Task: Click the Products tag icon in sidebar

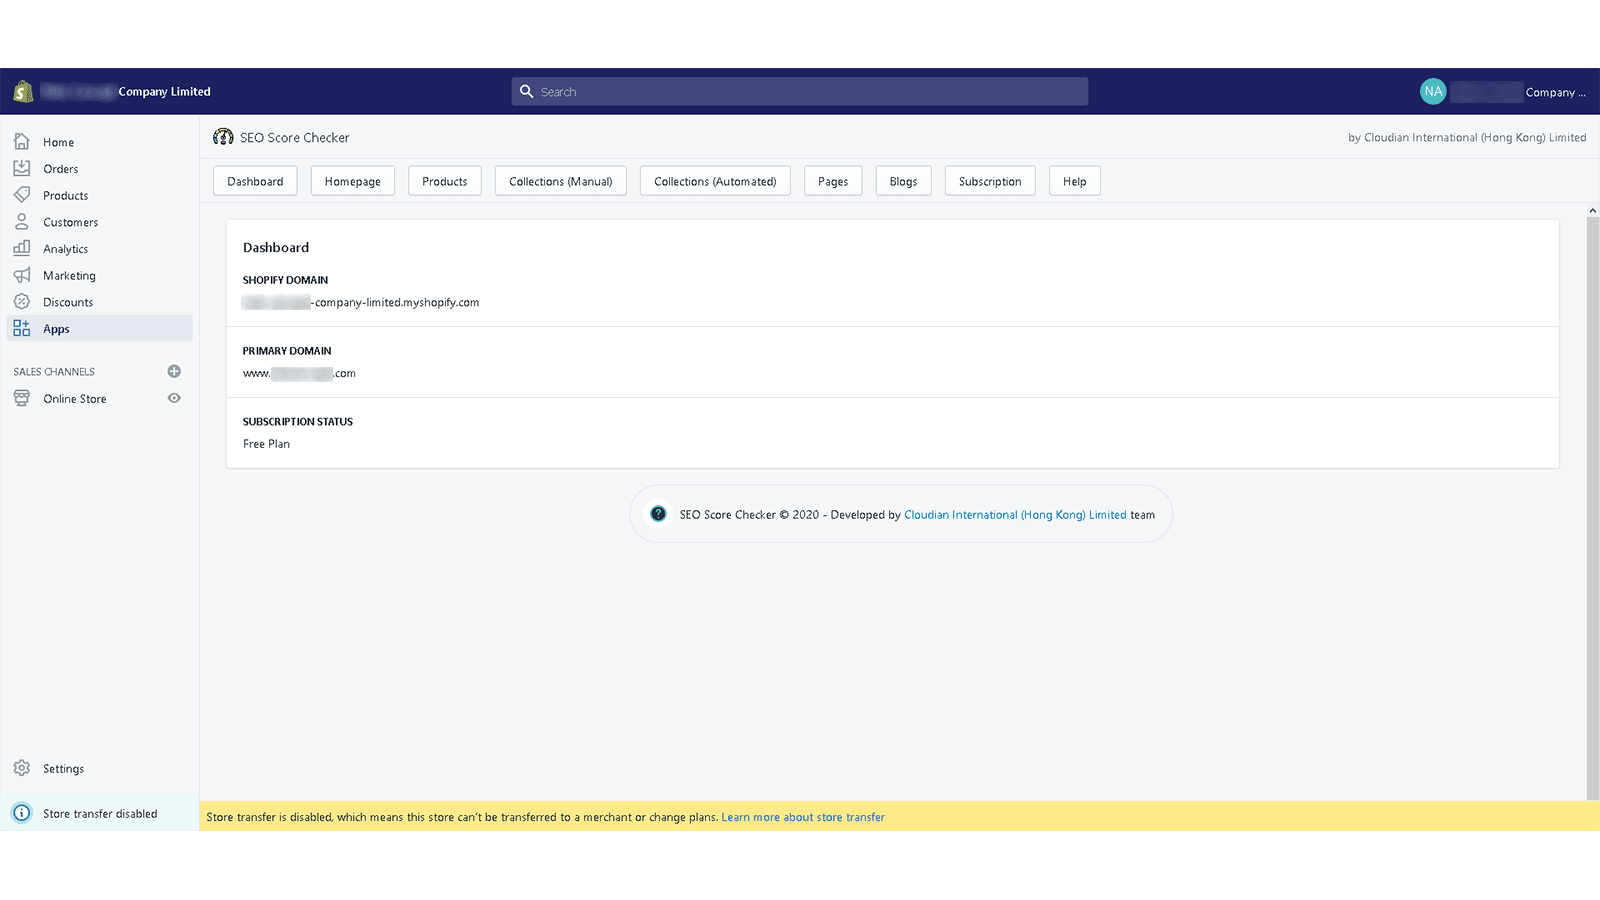Action: (22, 195)
